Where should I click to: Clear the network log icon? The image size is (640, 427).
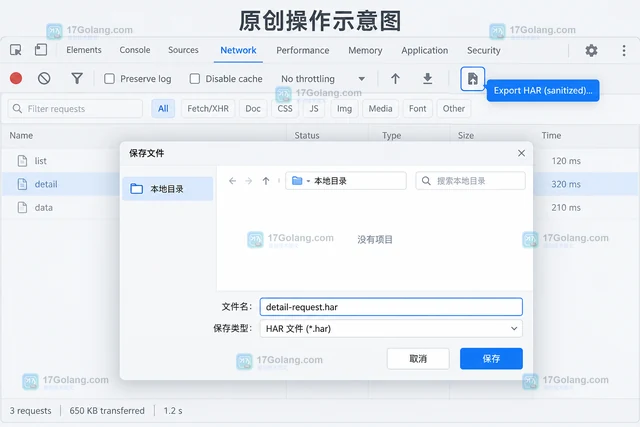coord(44,78)
